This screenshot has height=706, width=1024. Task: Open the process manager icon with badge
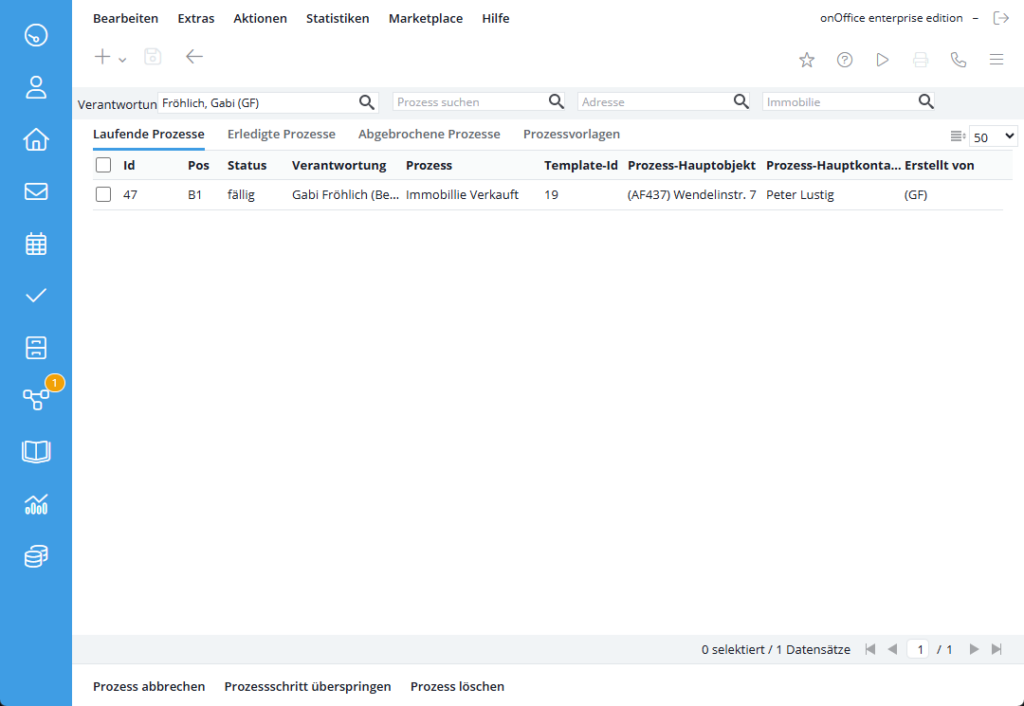coord(36,398)
